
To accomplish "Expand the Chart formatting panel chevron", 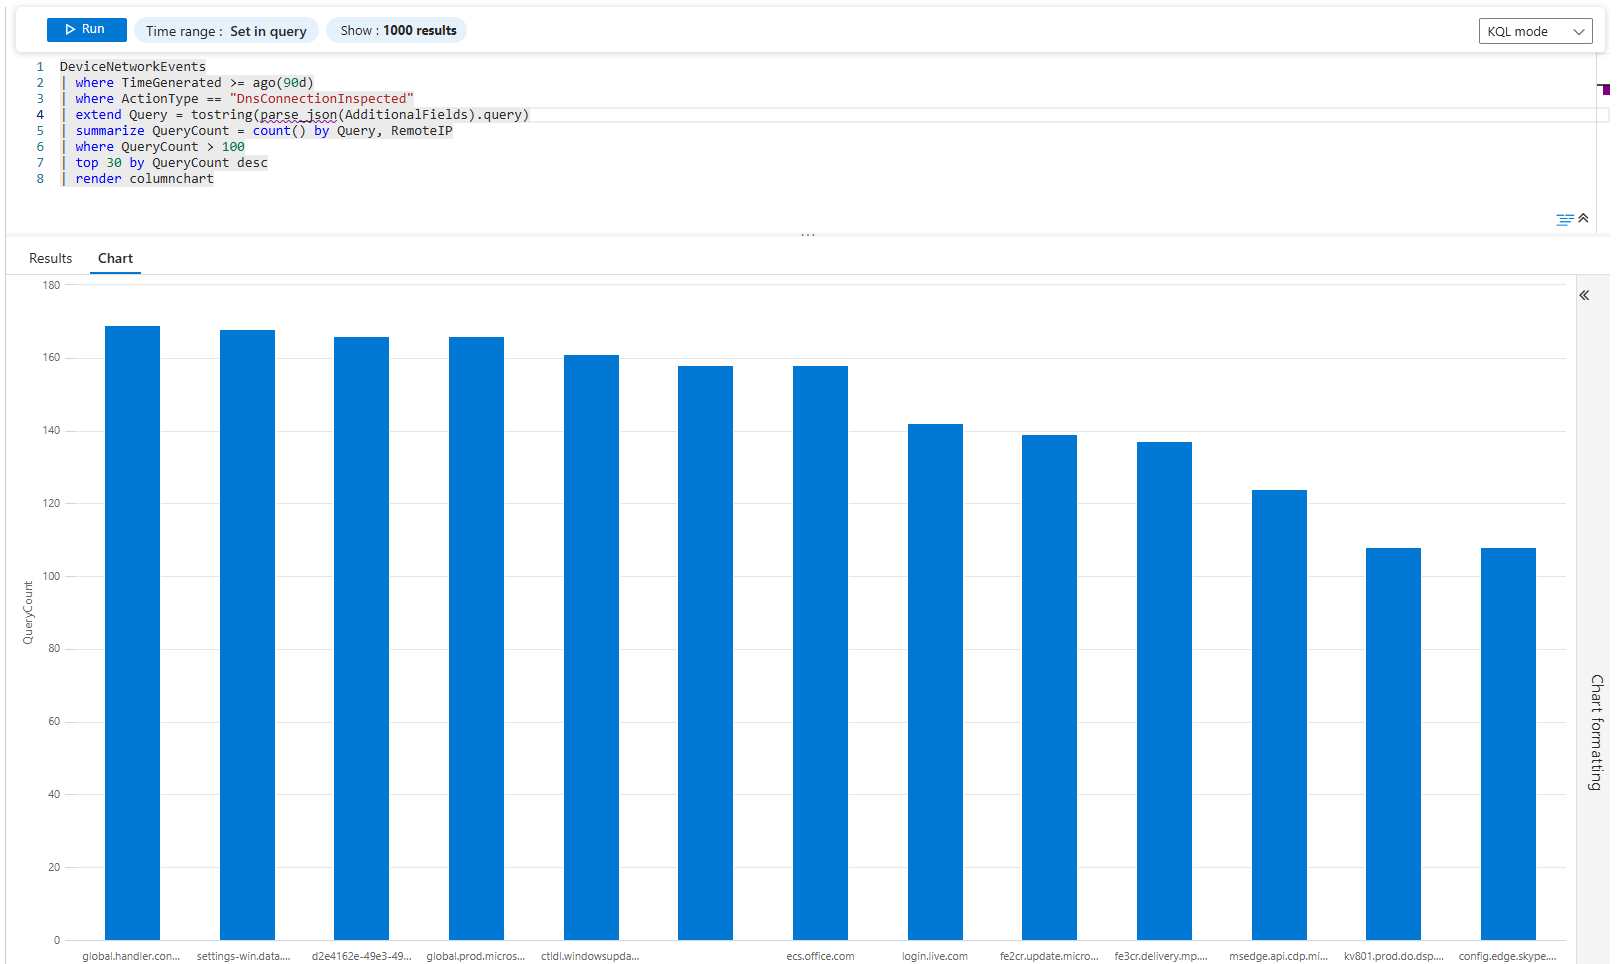I will point(1584,295).
